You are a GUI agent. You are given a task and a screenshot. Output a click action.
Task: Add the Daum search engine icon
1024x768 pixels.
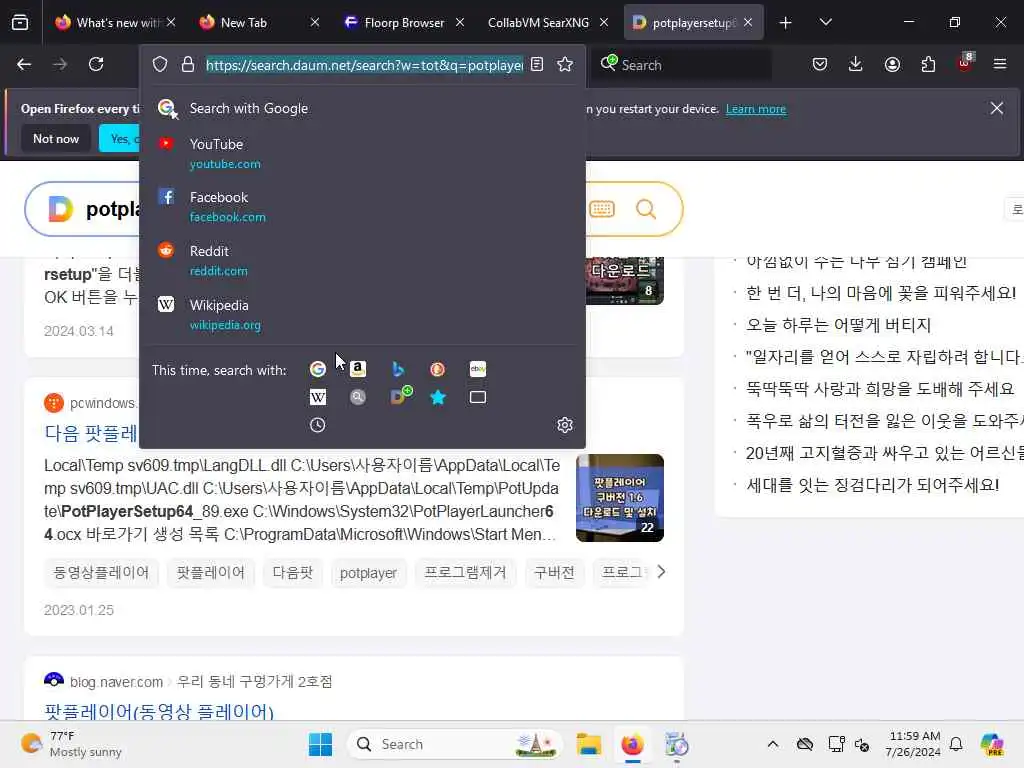pos(401,396)
